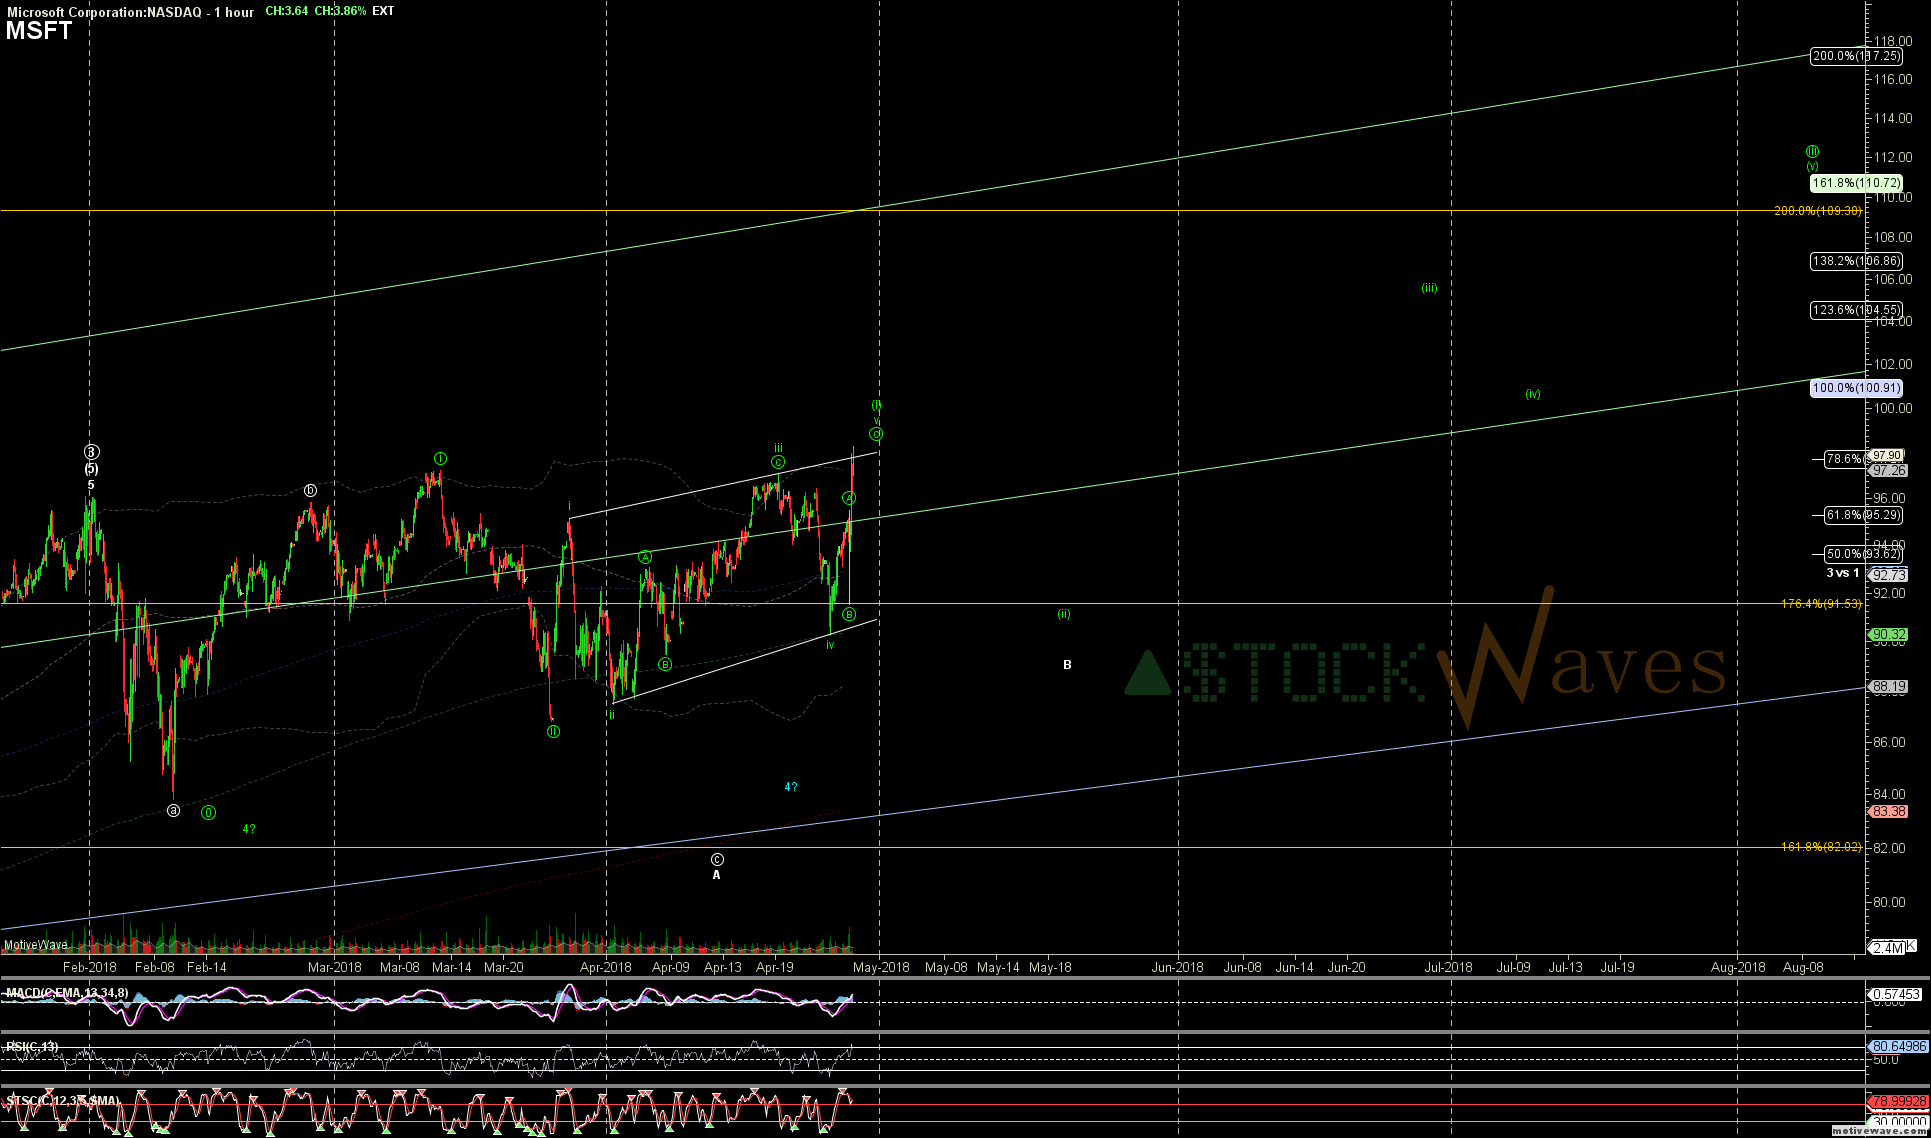Click the green (iv) projected wave label
This screenshot has height=1138, width=1931.
pos(1533,394)
